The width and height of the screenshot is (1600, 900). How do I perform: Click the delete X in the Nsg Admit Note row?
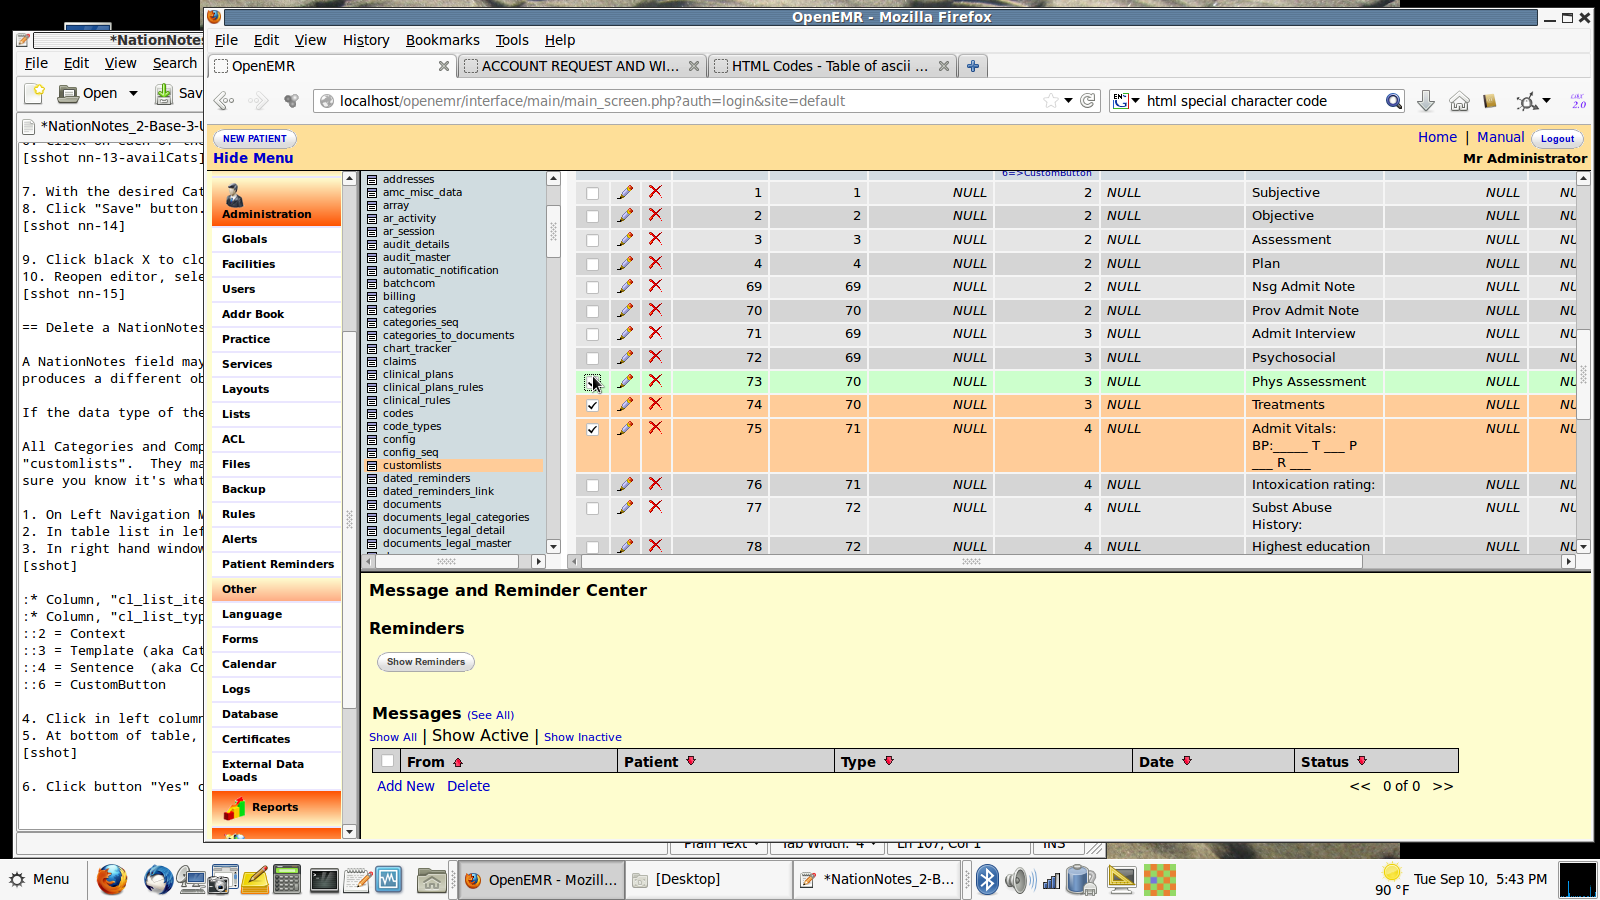pos(655,286)
